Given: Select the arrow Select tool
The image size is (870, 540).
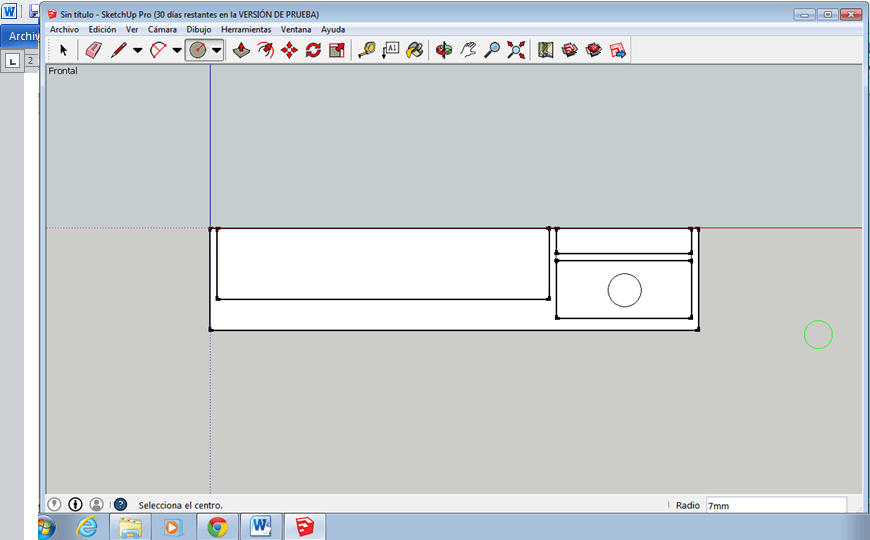Looking at the screenshot, I should 63,51.
